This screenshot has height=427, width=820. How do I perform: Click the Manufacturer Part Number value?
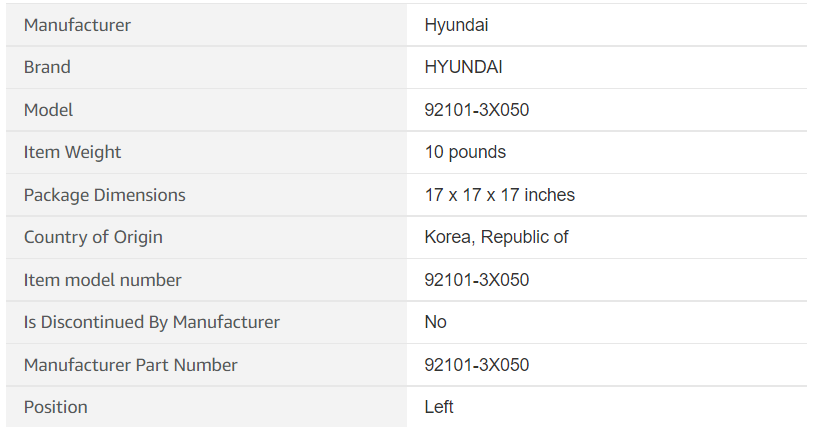click(476, 365)
